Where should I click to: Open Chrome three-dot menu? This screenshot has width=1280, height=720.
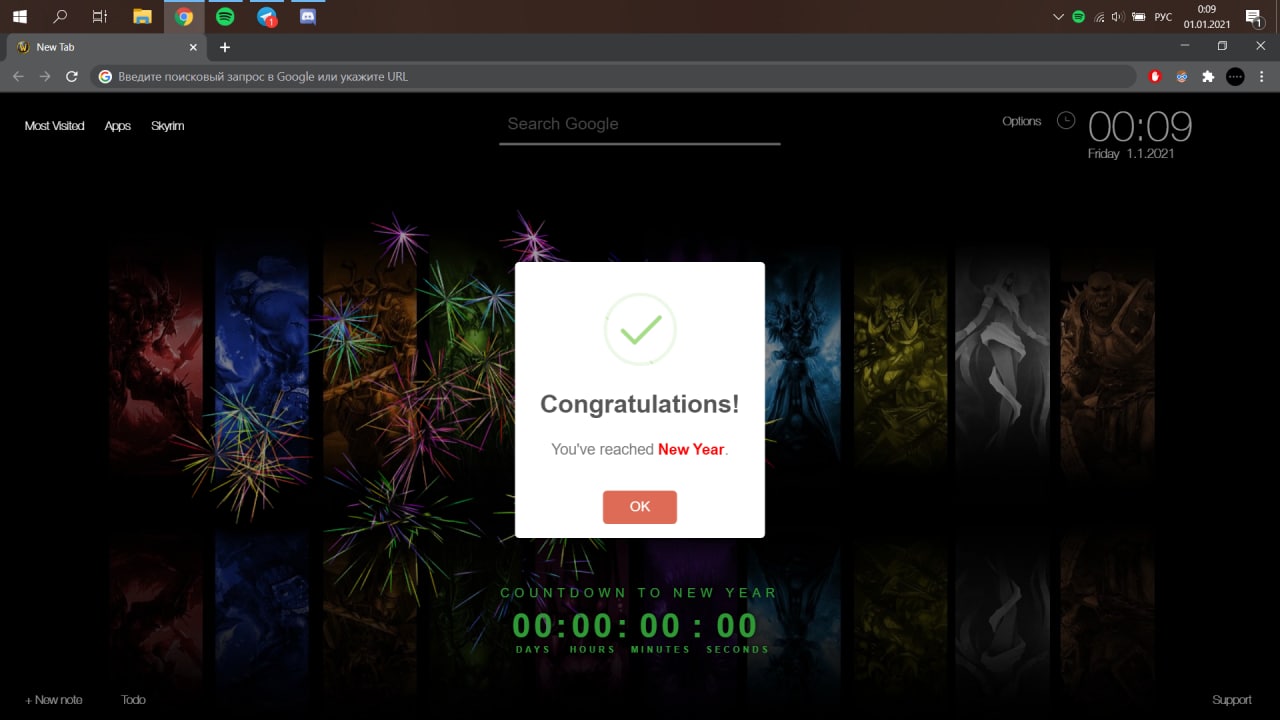click(x=1261, y=76)
